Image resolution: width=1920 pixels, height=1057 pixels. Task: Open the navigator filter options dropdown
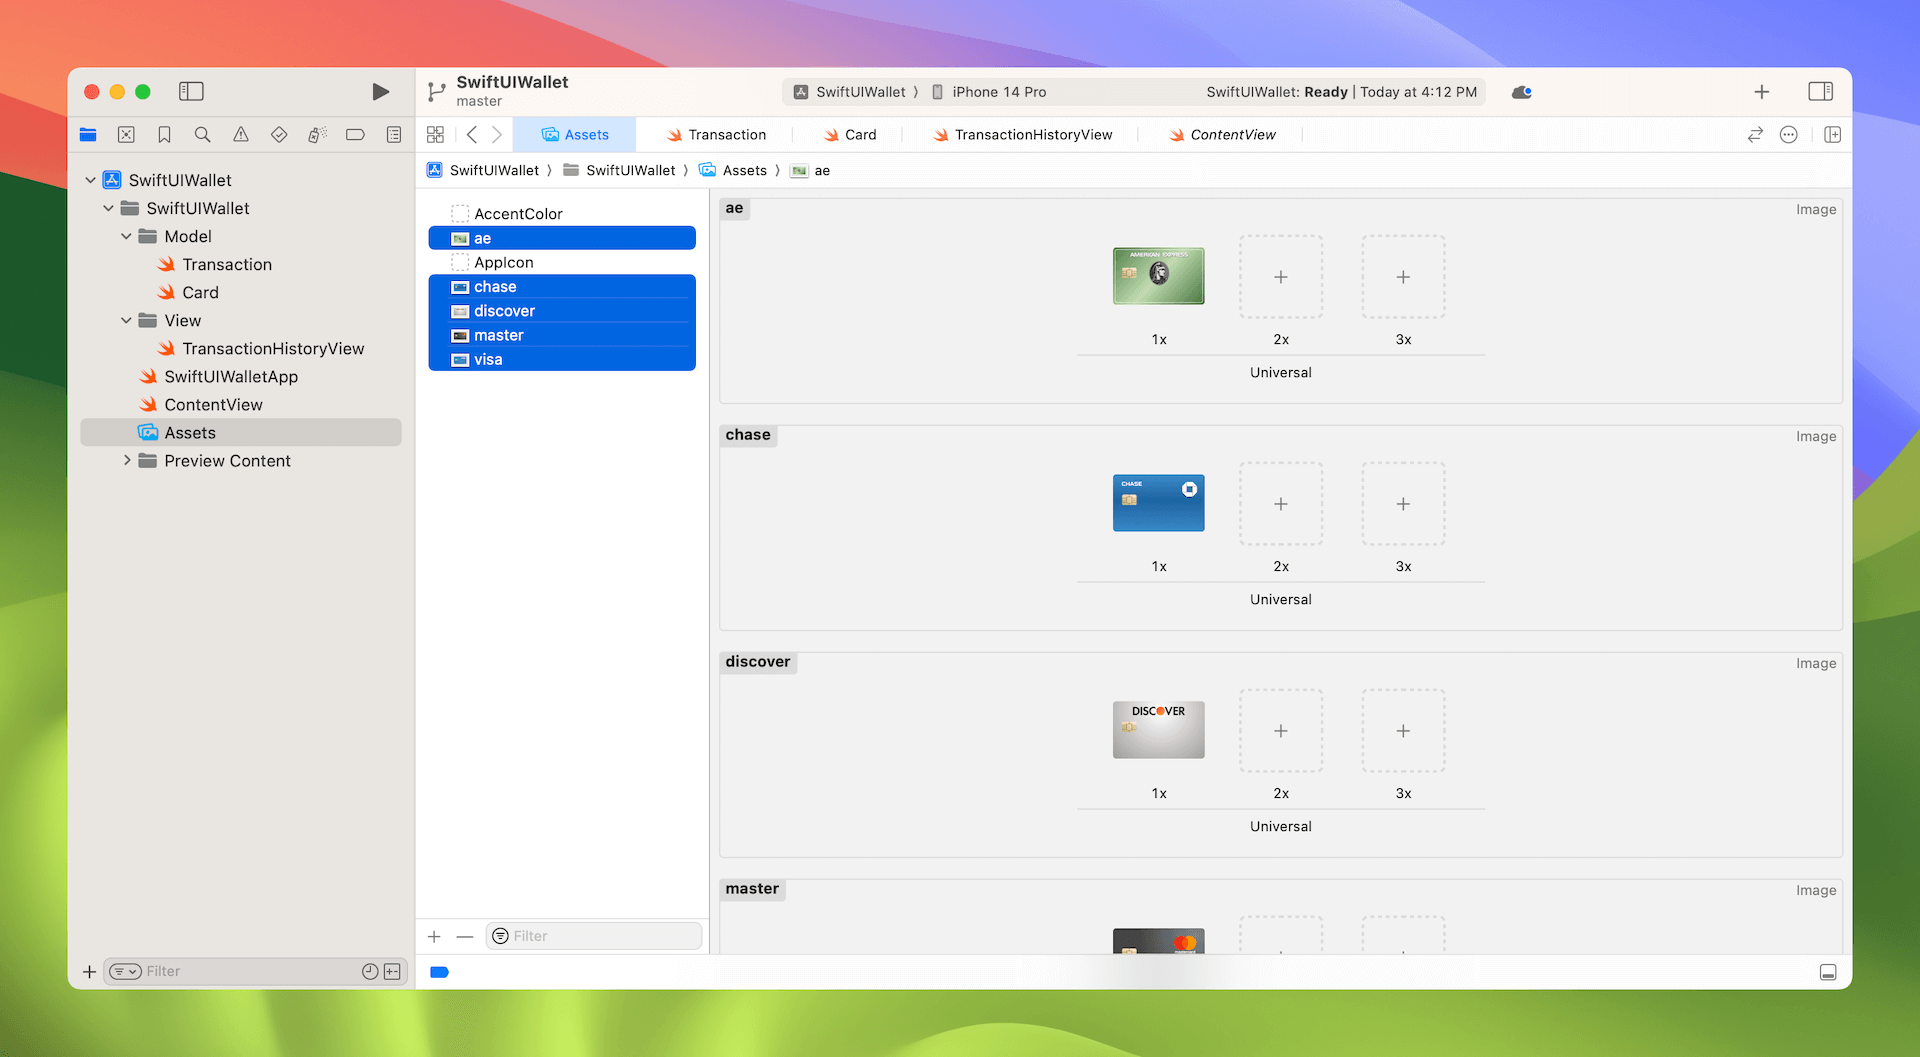click(x=125, y=971)
